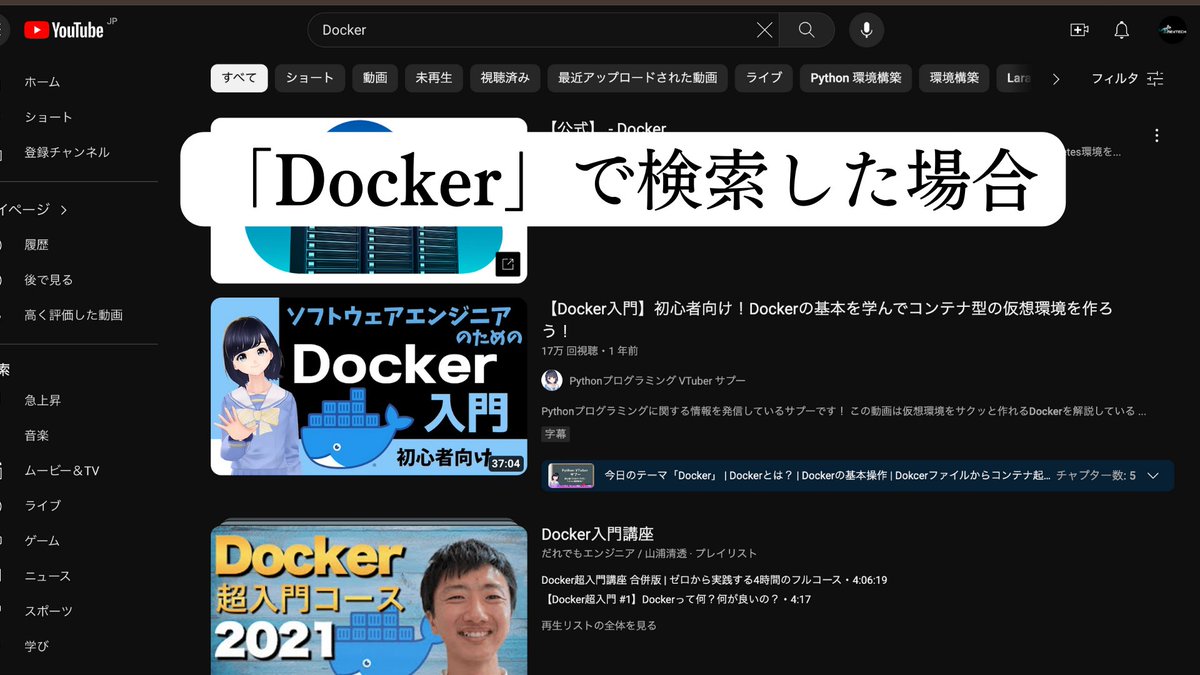Open the Docker入門講座 playlist title
This screenshot has height=675, width=1200.
[x=597, y=534]
